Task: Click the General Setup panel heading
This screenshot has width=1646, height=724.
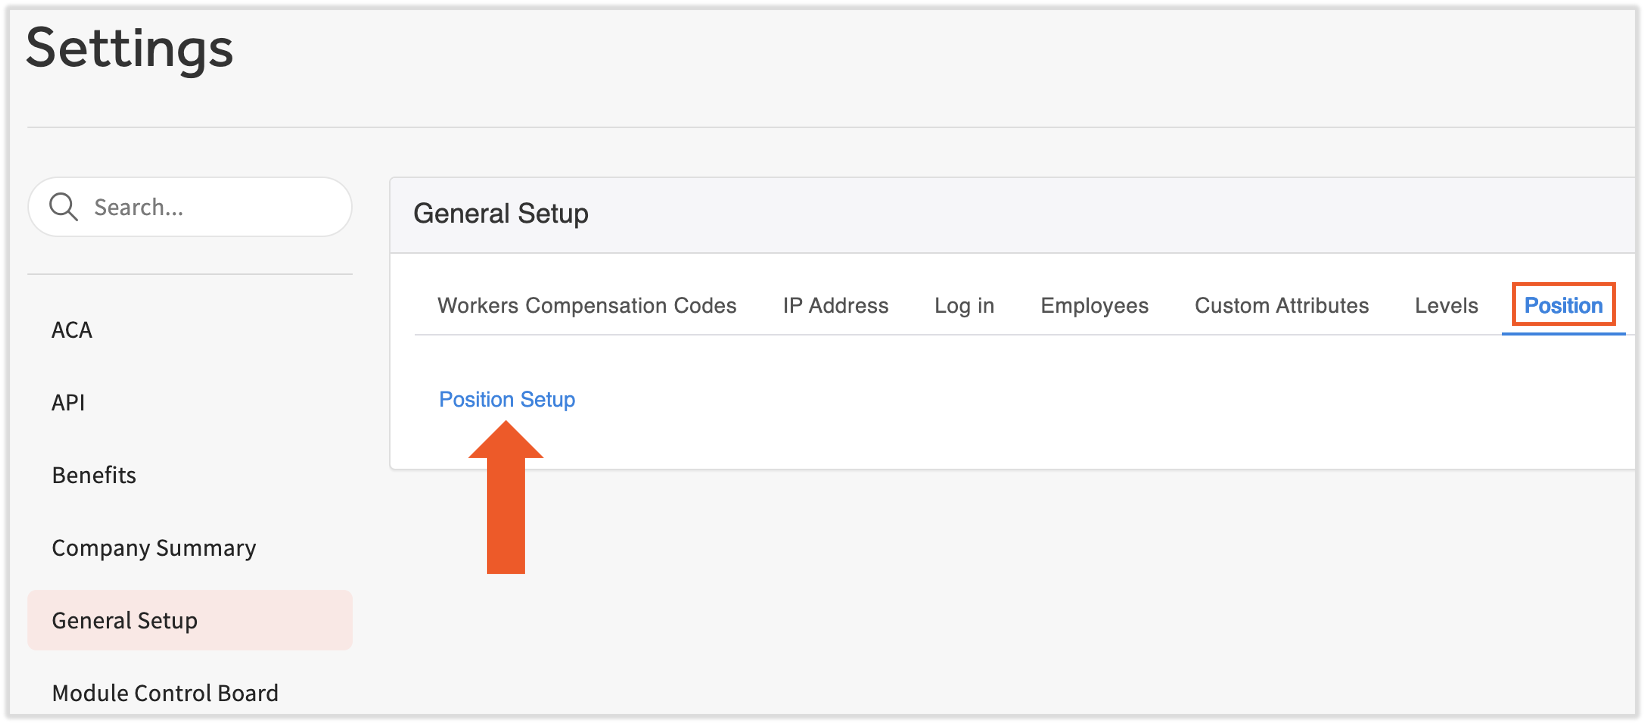Action: 501,214
